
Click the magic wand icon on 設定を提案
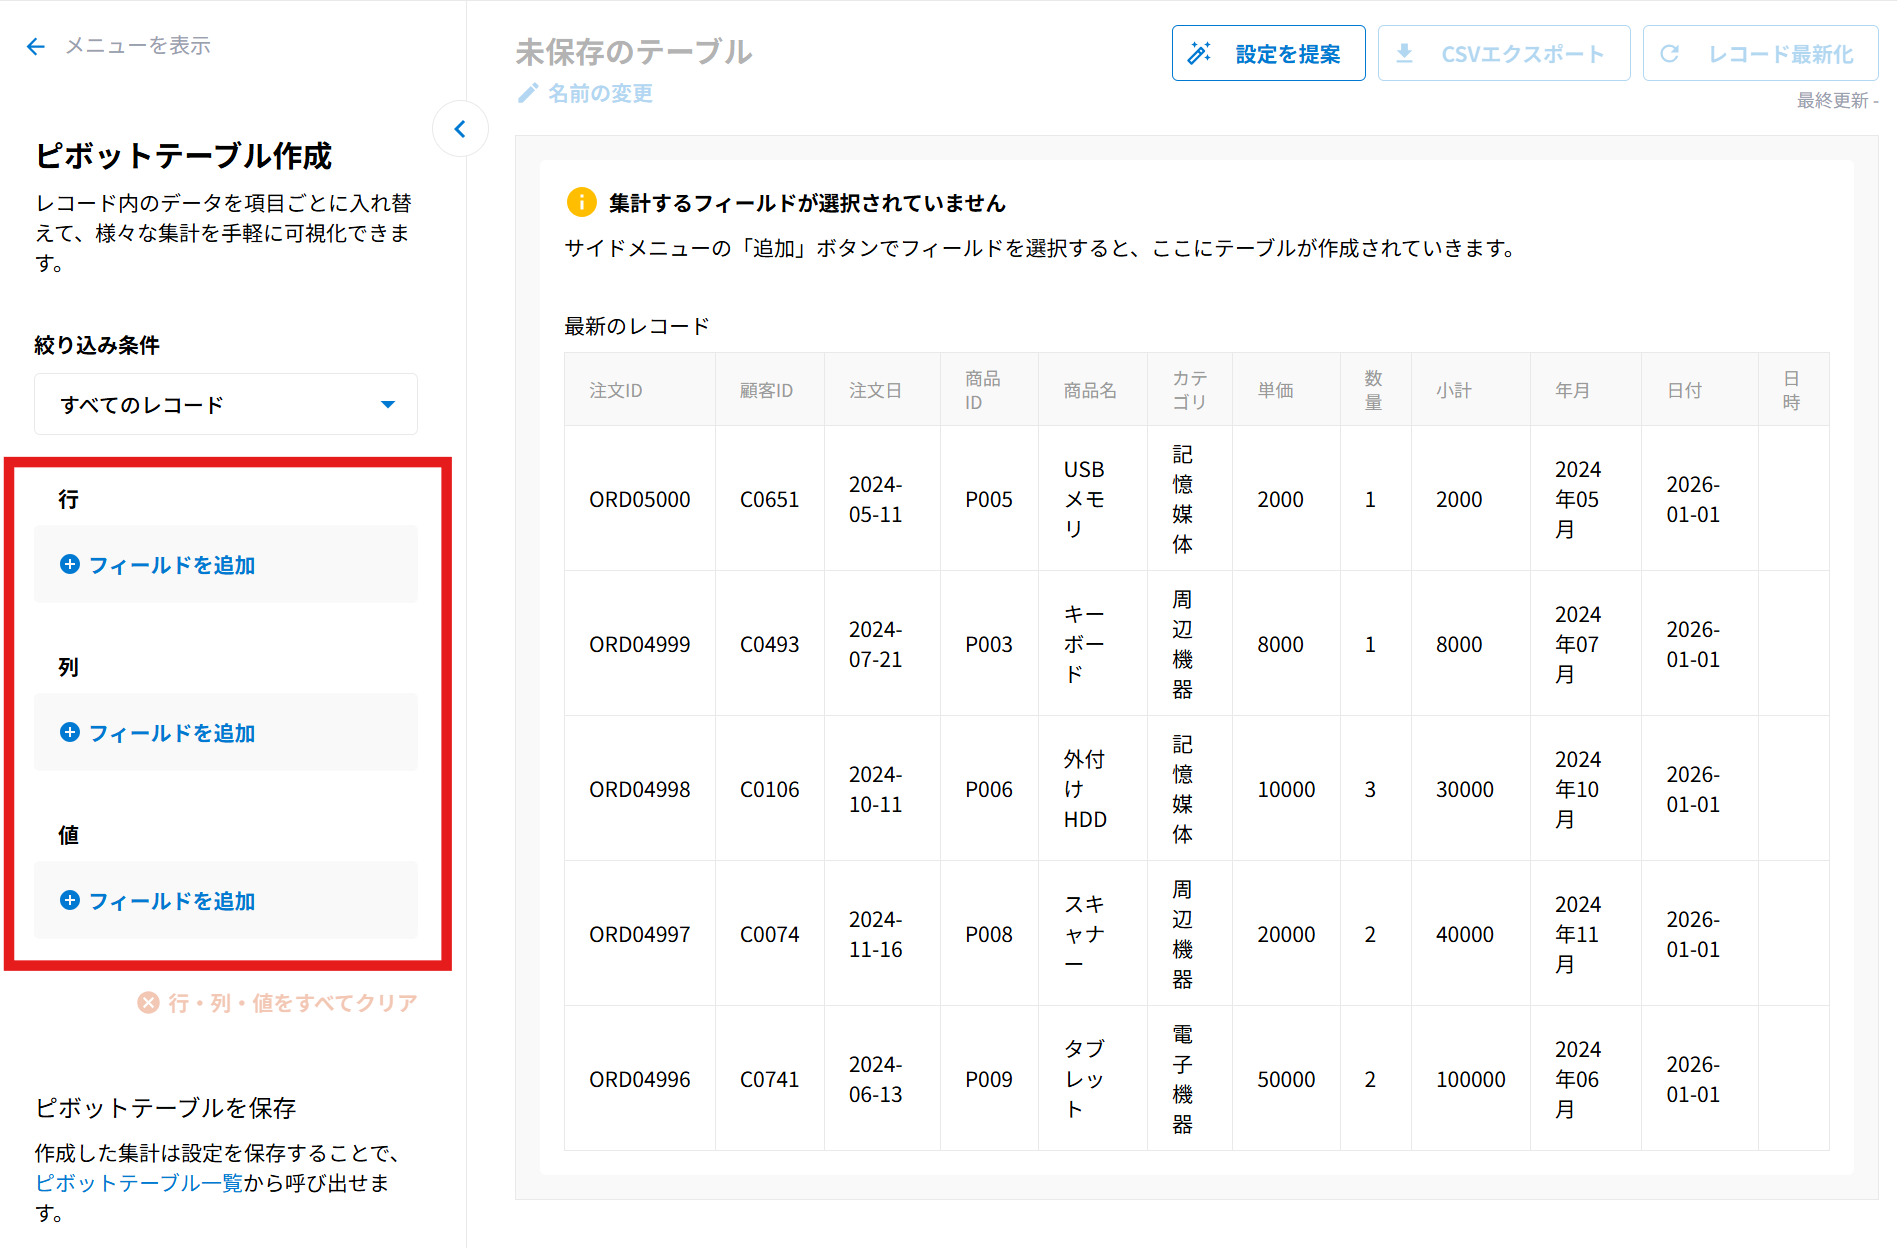coord(1199,54)
